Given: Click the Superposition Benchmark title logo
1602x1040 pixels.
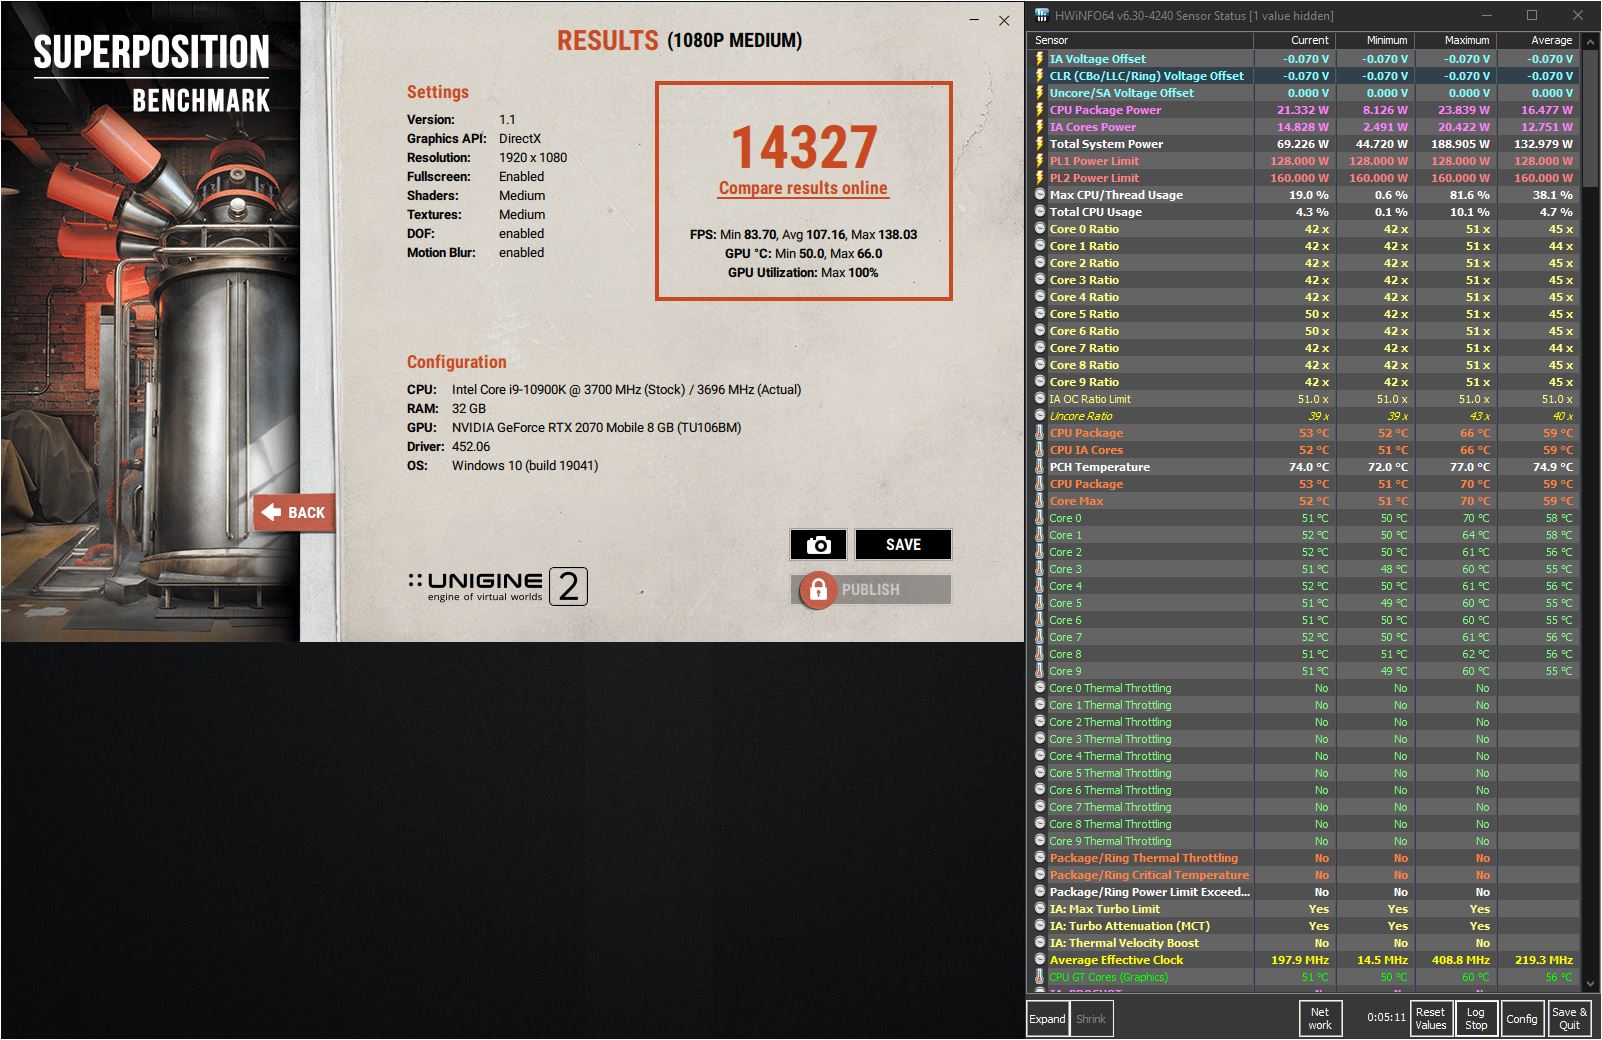Looking at the screenshot, I should point(151,75).
